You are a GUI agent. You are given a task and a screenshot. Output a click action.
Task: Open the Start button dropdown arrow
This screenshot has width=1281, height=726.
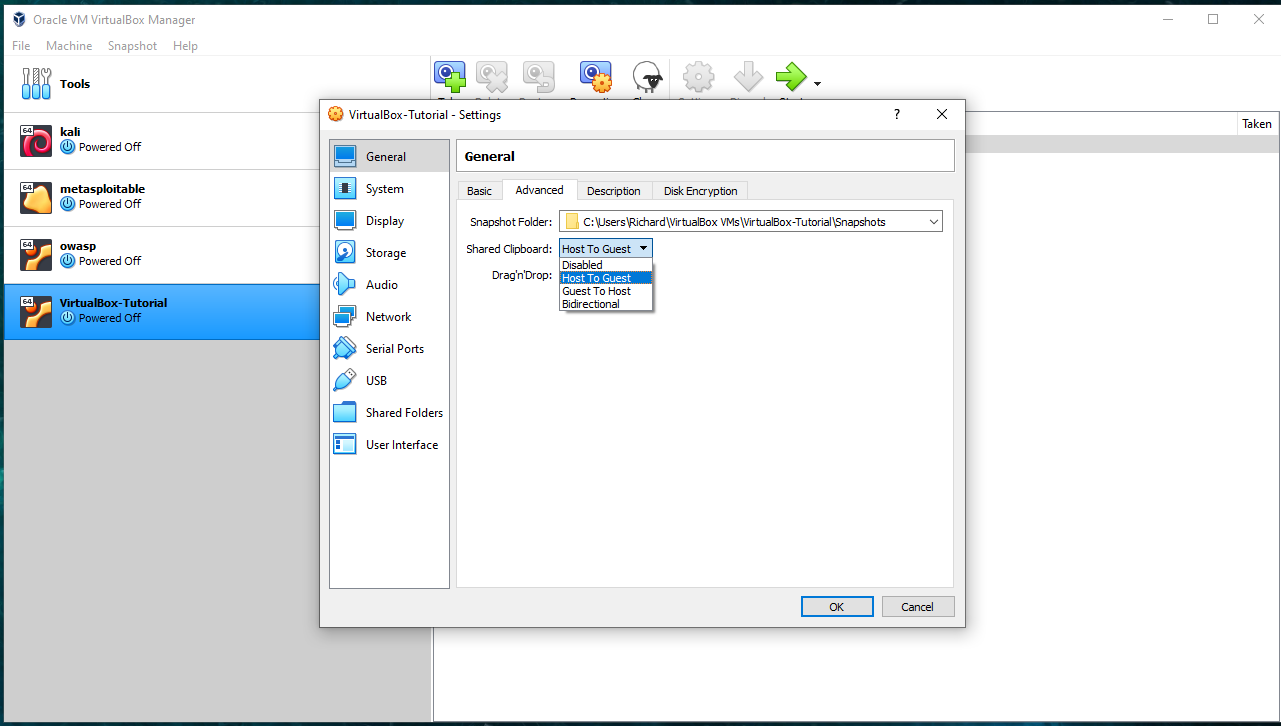coord(817,84)
